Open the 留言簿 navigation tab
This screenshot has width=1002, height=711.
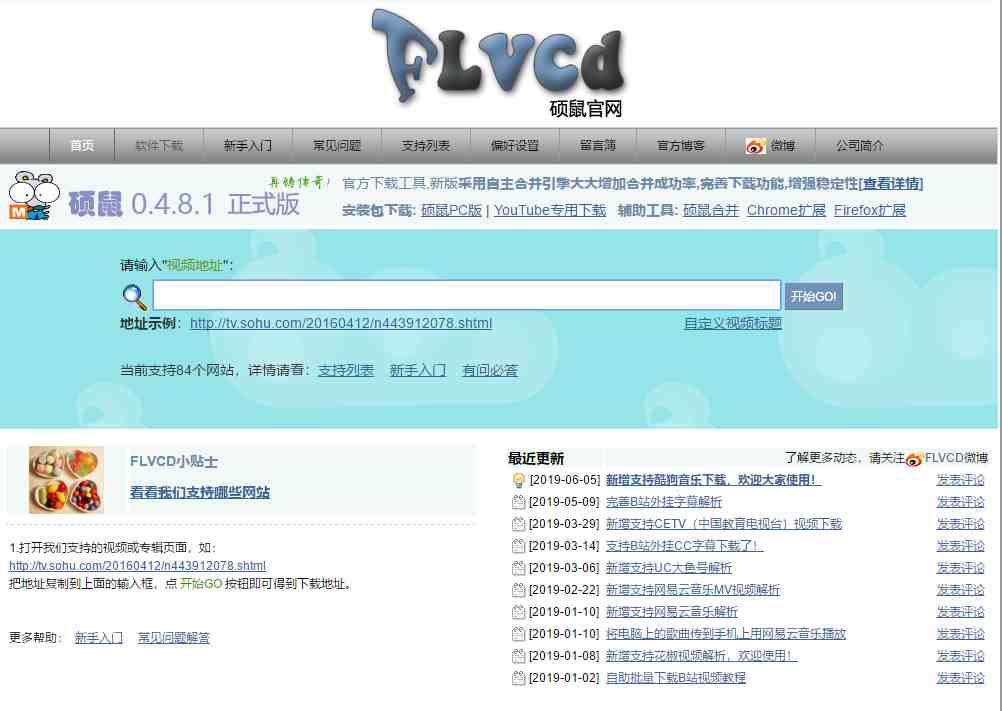(x=597, y=146)
